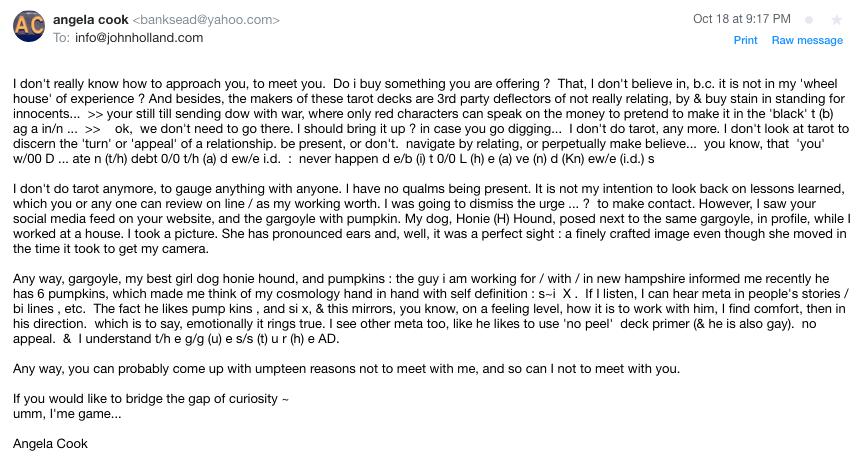The height and width of the screenshot is (457, 864).
Task: Click the Oct 18 at 9:17 PM timestamp
Action: coord(741,19)
